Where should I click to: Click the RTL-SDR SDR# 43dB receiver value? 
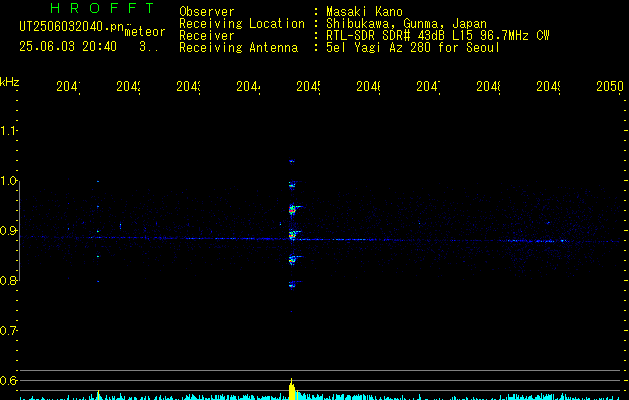[438, 36]
